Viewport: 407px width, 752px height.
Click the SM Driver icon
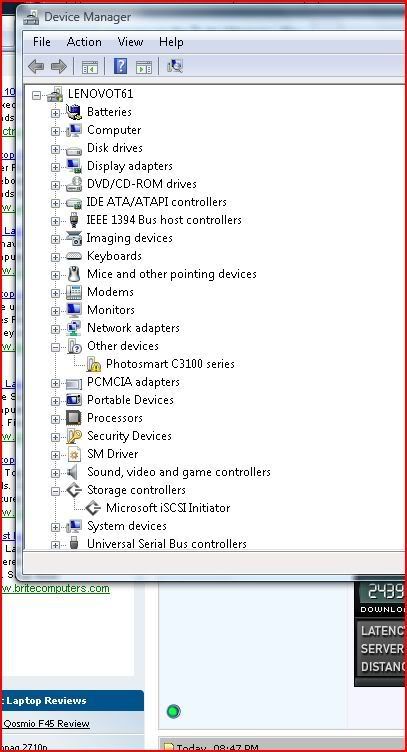tap(74, 454)
